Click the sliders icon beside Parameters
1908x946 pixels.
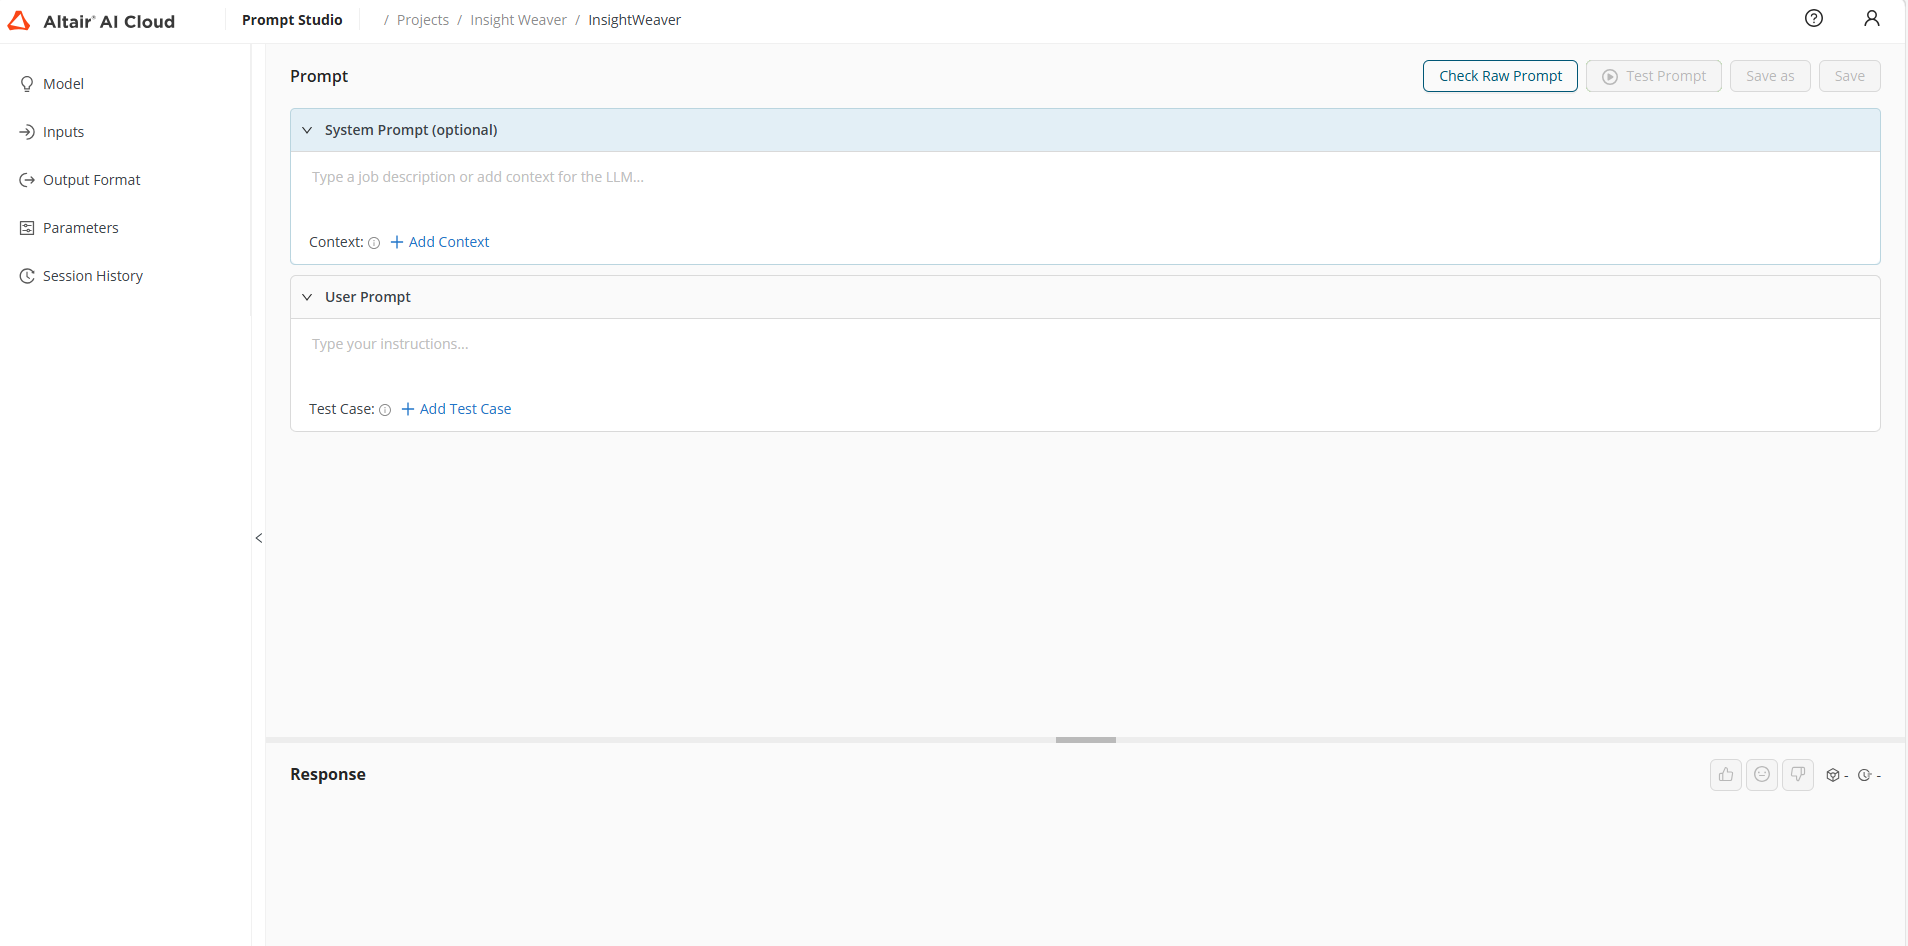coord(27,228)
